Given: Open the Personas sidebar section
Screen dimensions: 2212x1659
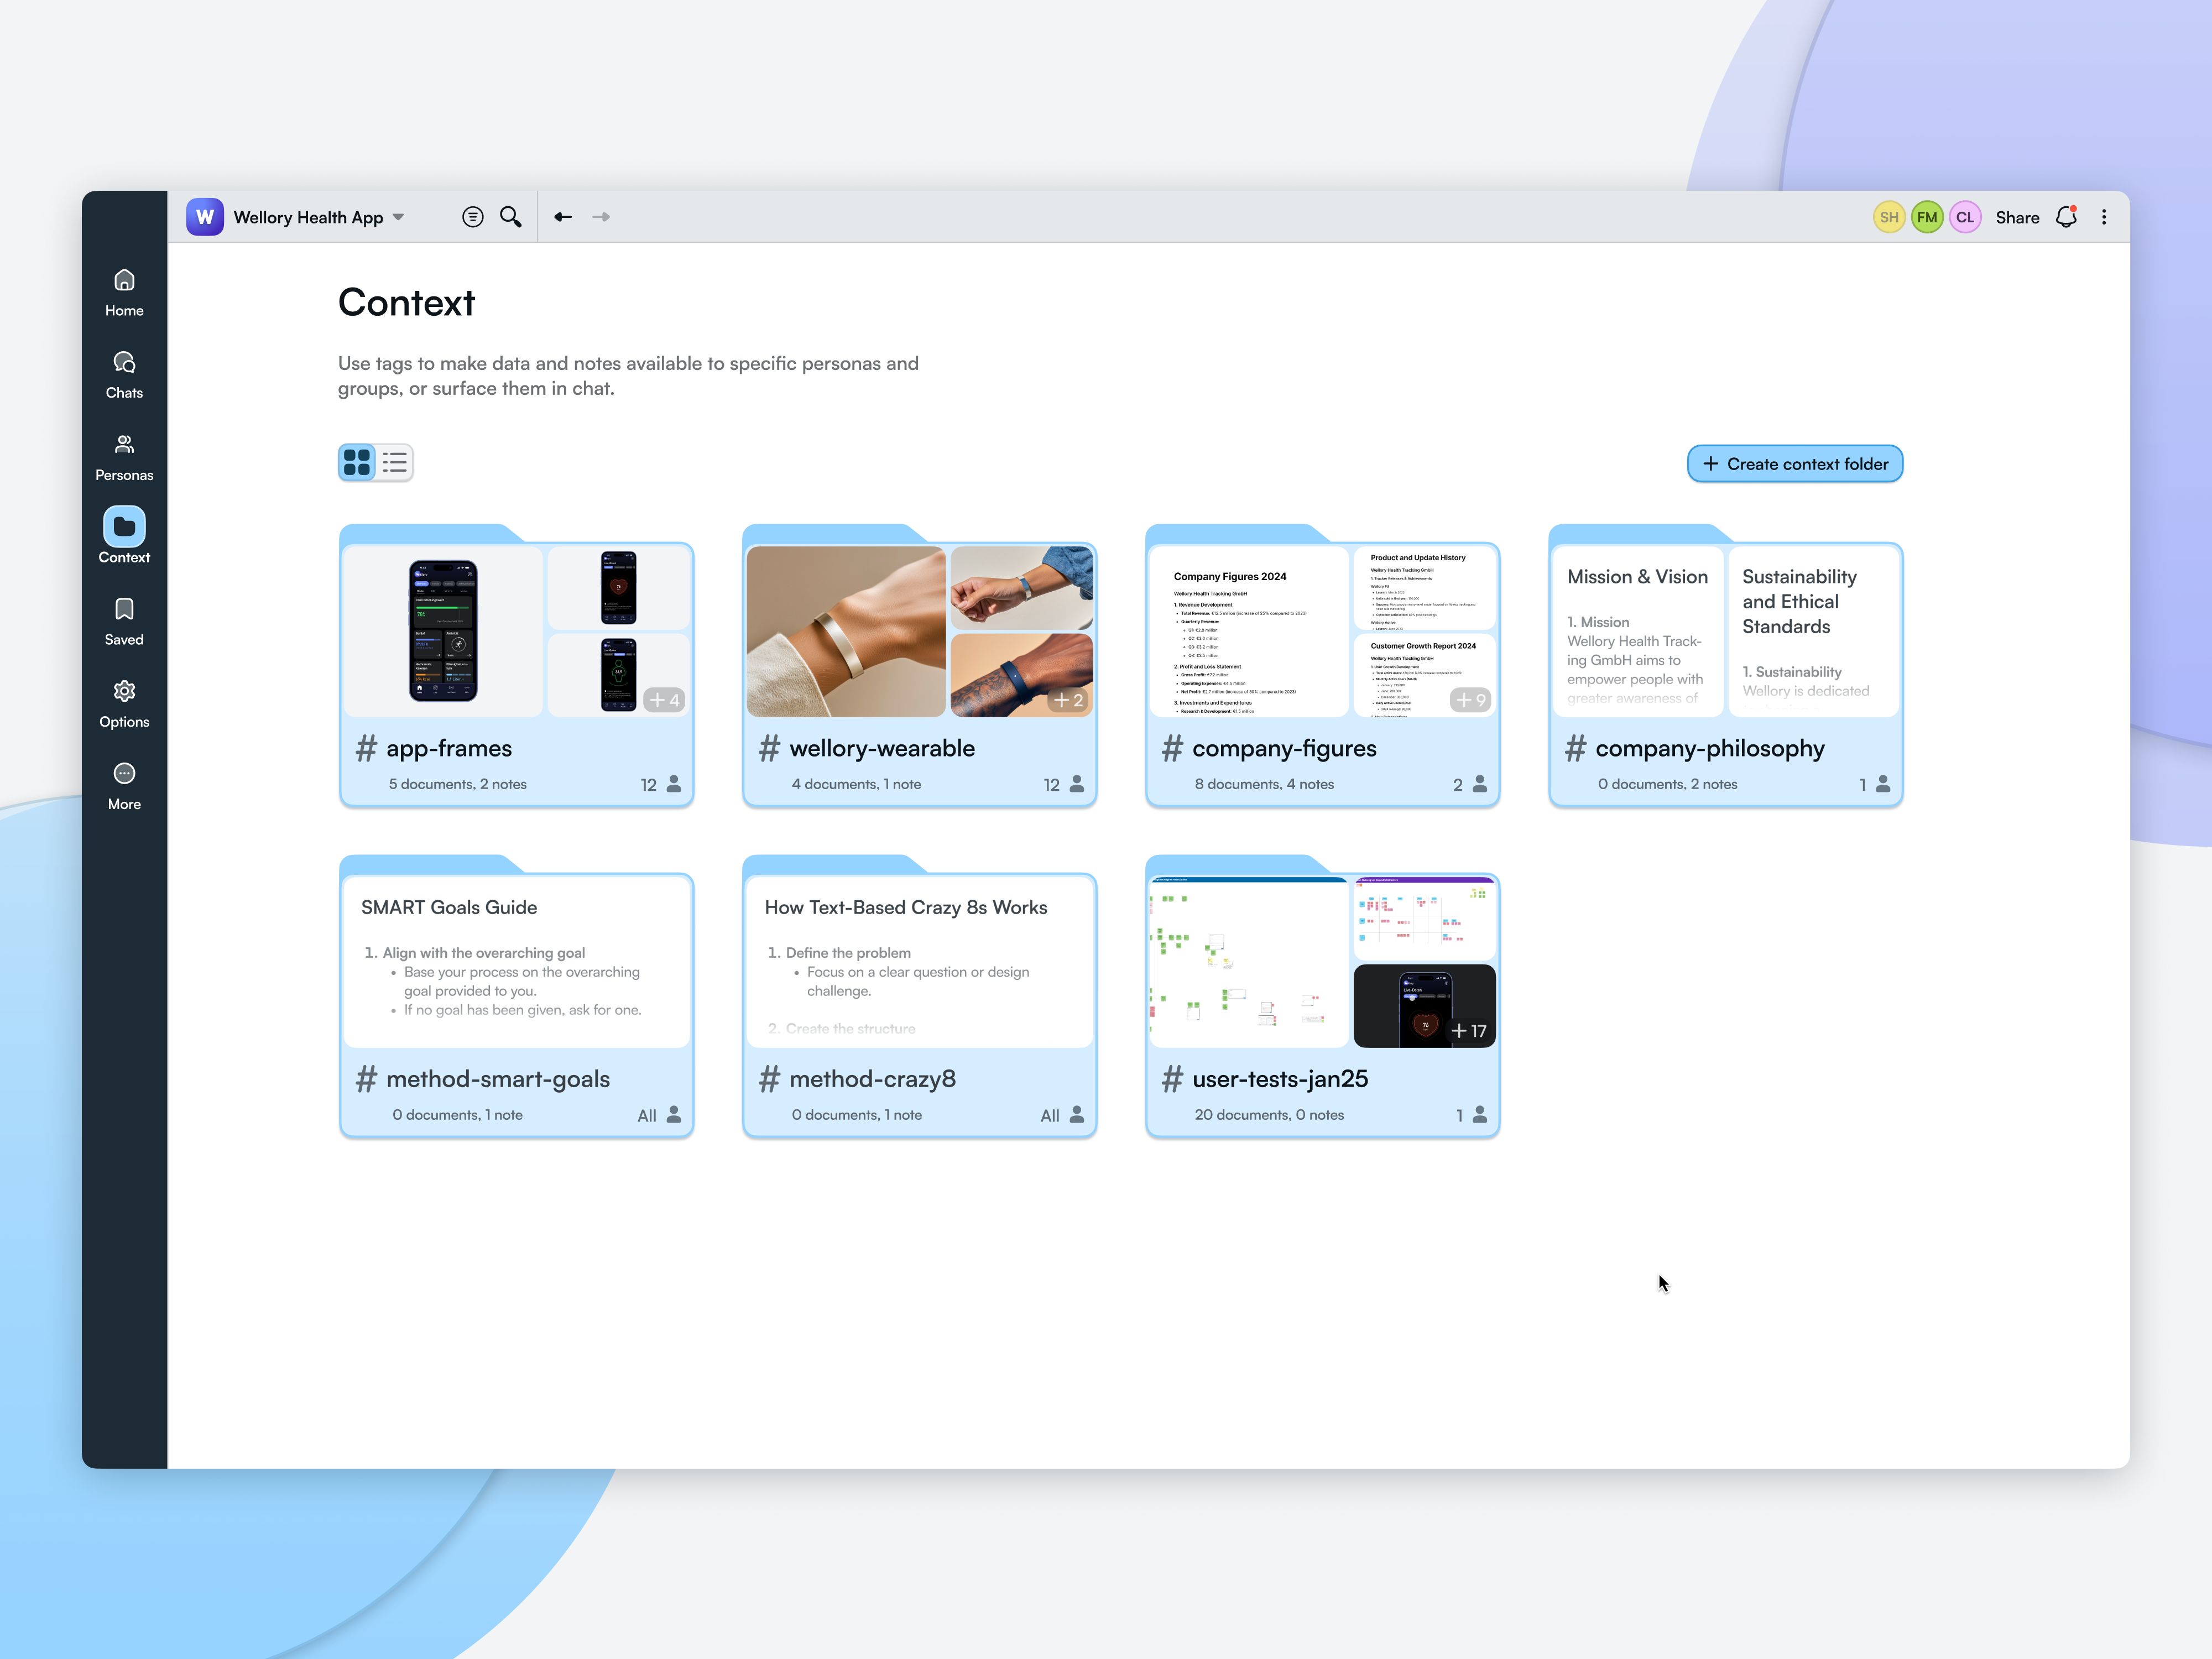Looking at the screenshot, I should coord(124,456).
